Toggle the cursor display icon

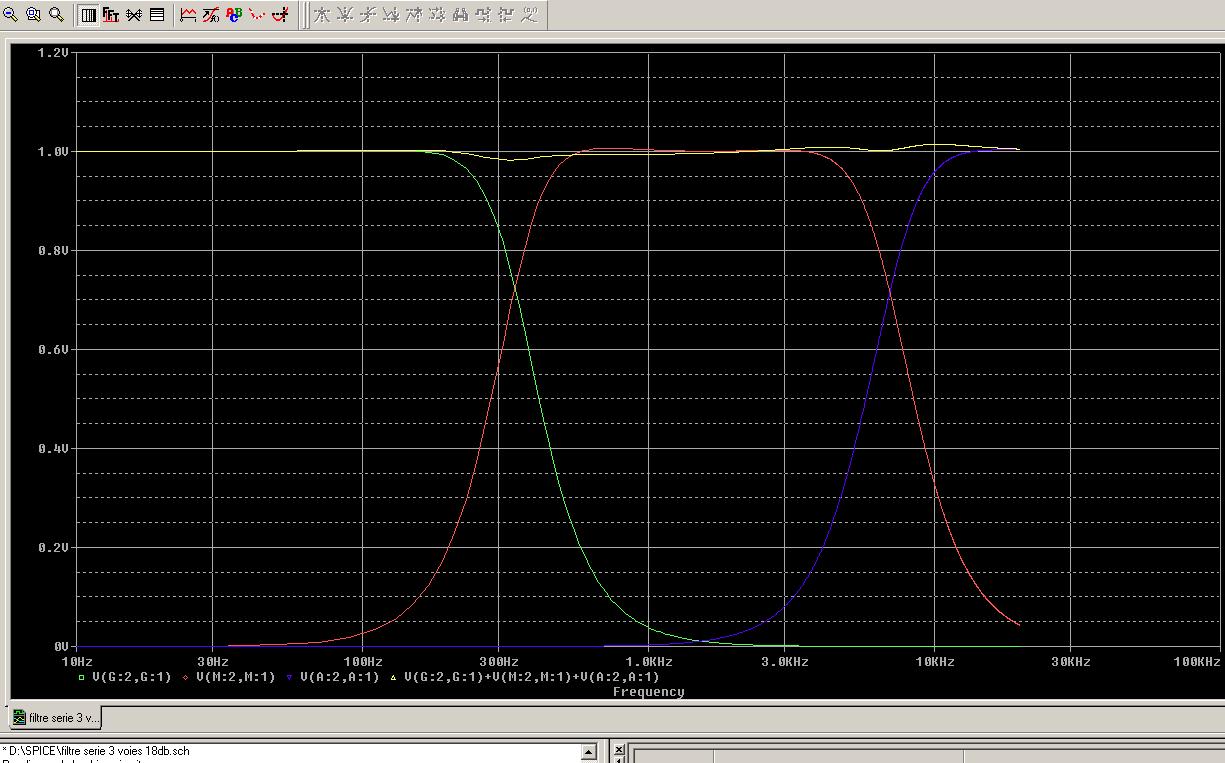(x=280, y=15)
